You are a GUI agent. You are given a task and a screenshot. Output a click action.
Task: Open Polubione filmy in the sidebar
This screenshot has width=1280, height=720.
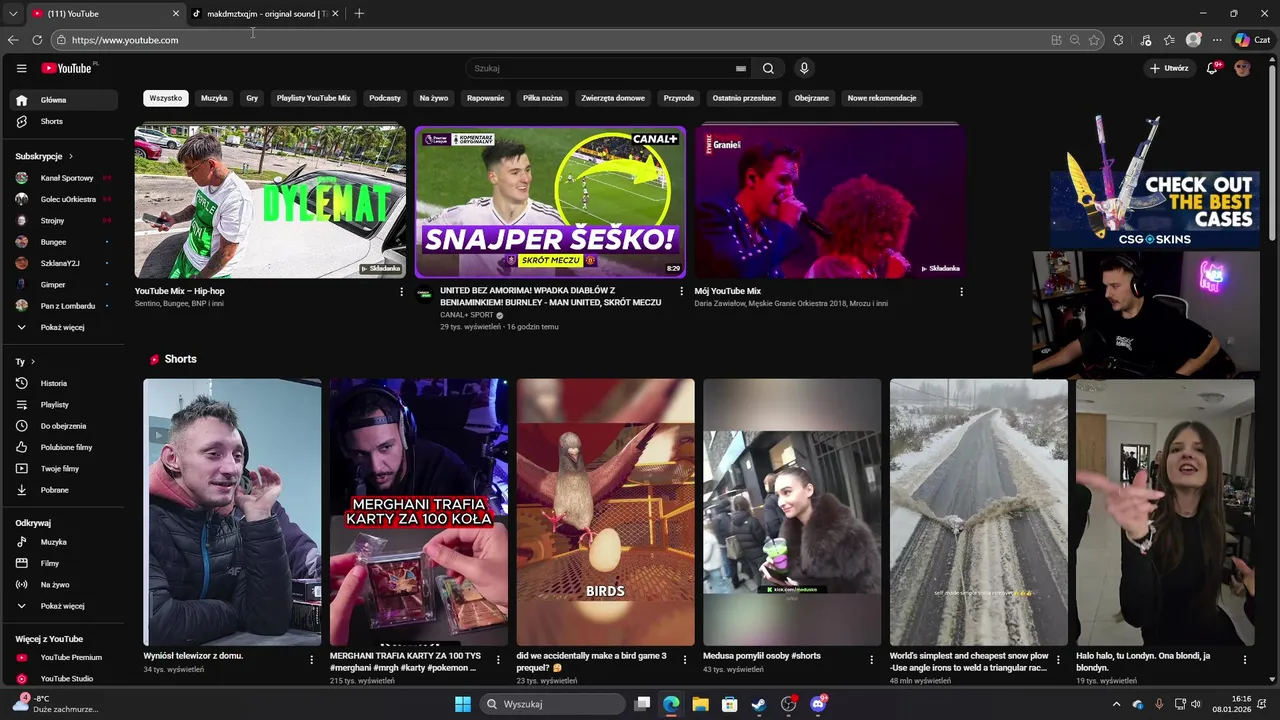(64, 447)
